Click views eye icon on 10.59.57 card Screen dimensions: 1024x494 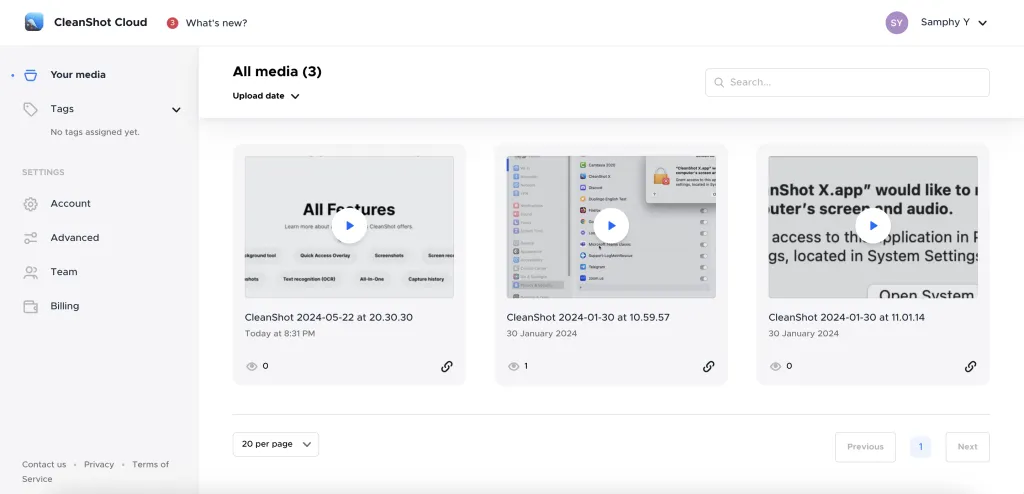[513, 367]
